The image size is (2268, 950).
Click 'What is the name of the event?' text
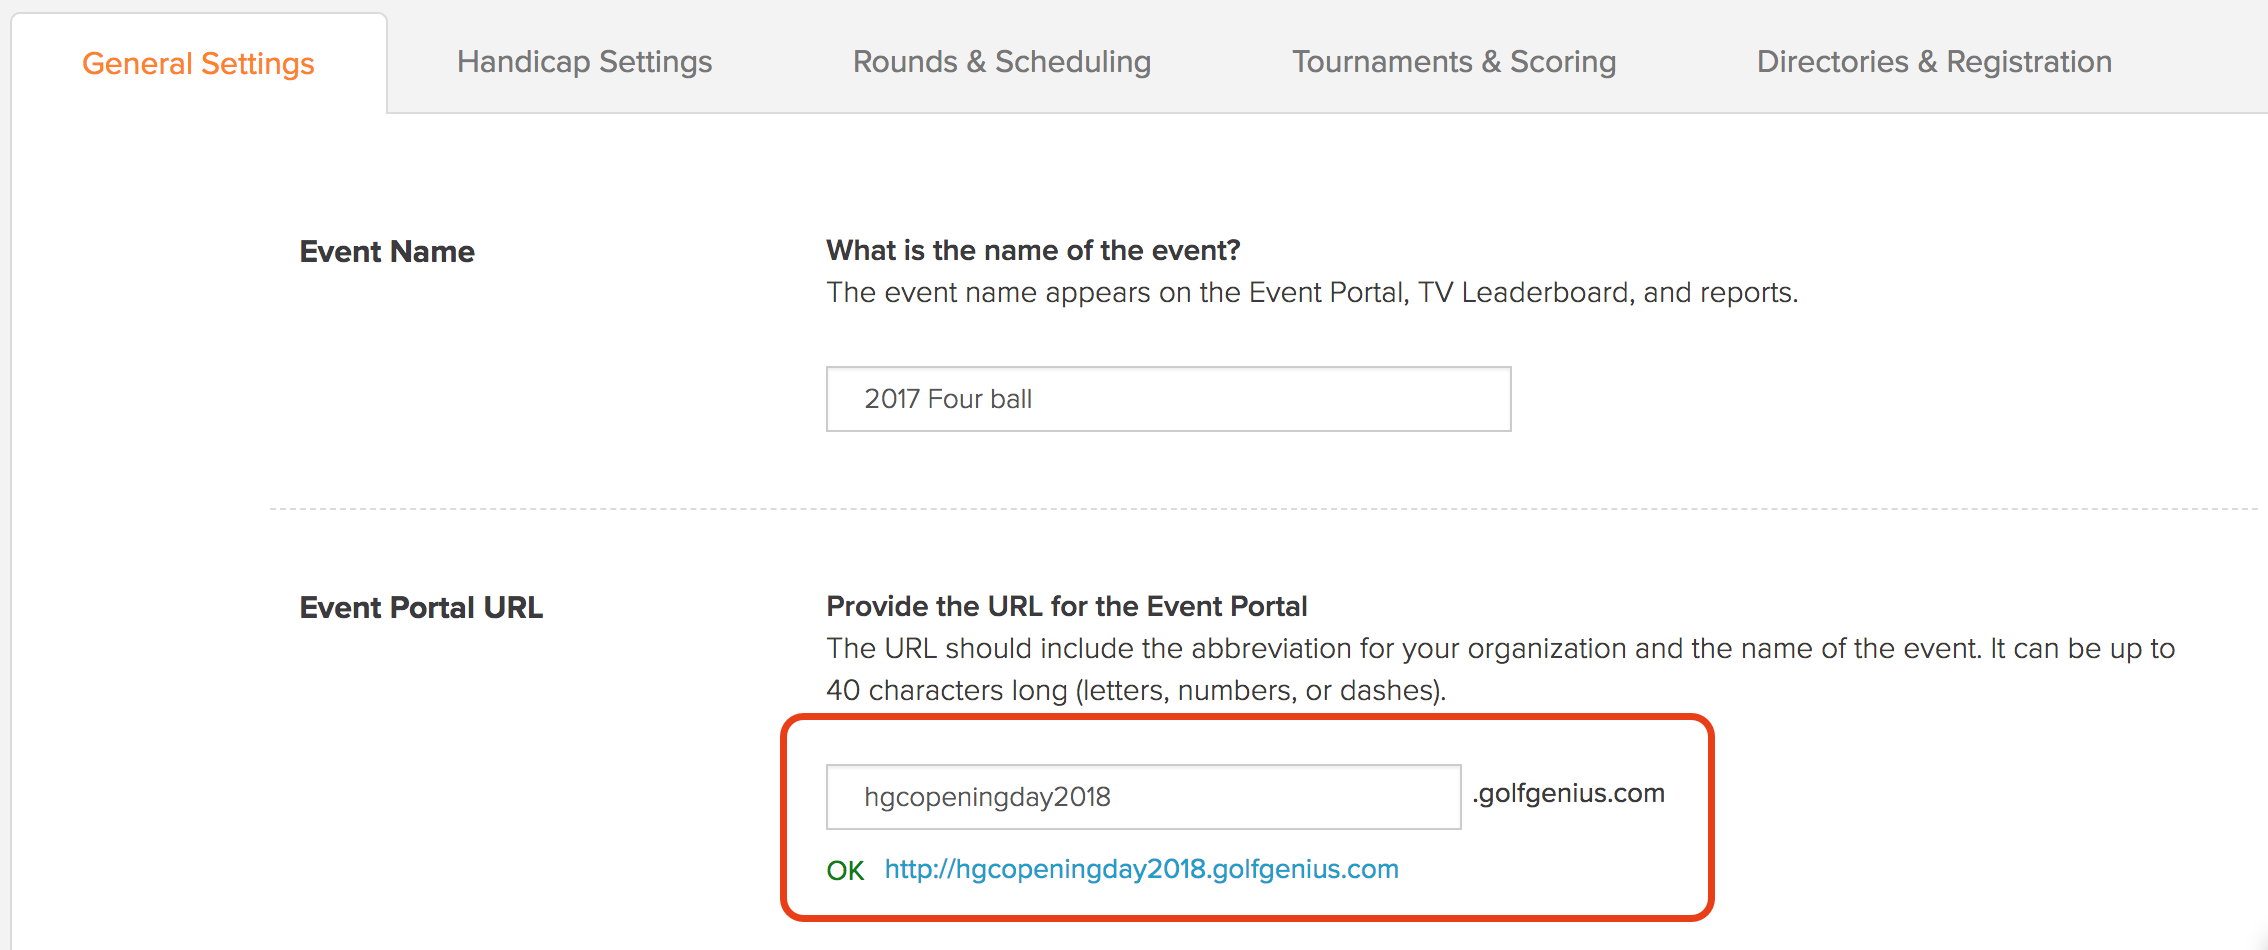pyautogui.click(x=1033, y=250)
